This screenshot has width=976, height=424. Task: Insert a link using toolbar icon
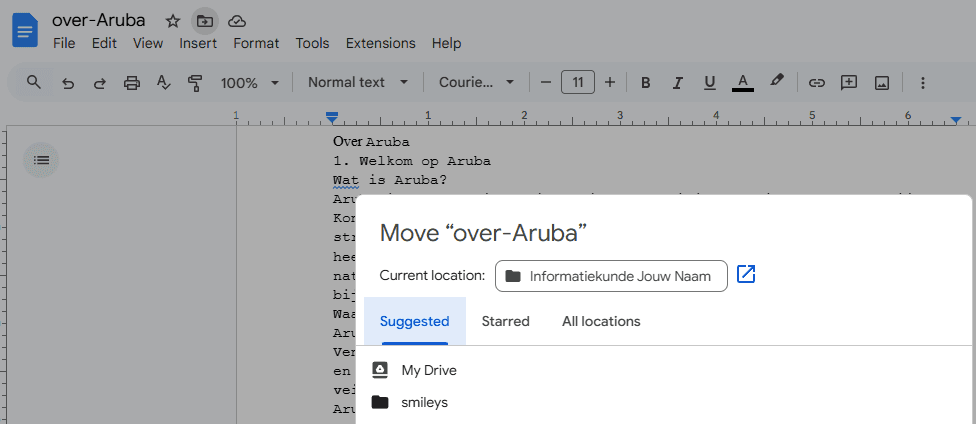tap(816, 82)
